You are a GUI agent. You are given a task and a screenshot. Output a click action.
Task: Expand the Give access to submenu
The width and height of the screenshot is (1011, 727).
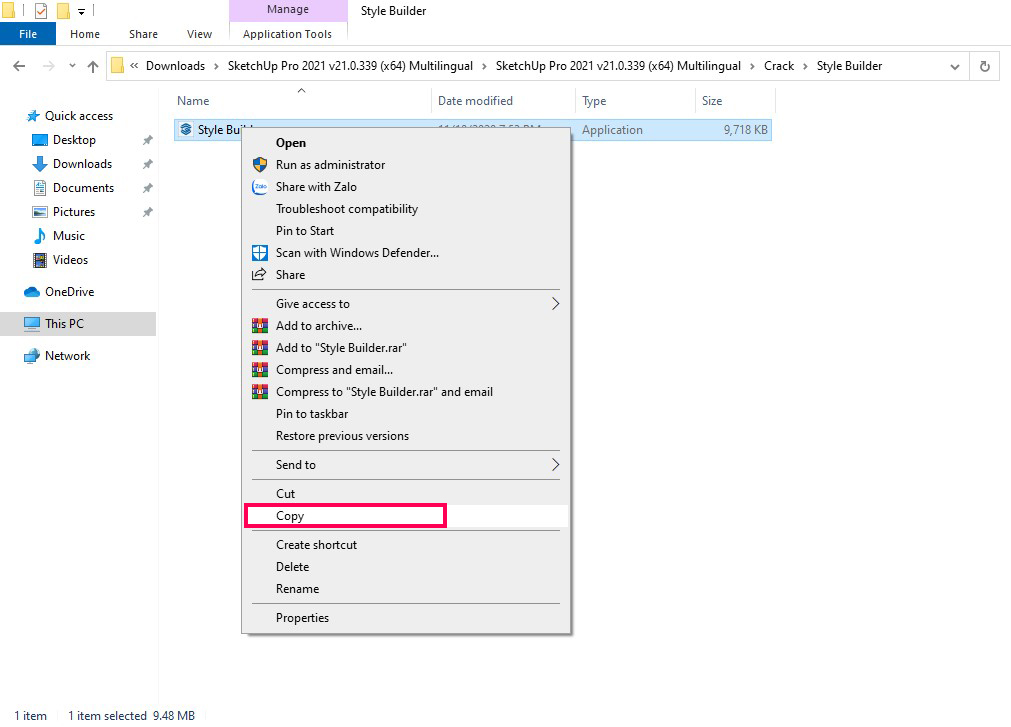(x=555, y=304)
